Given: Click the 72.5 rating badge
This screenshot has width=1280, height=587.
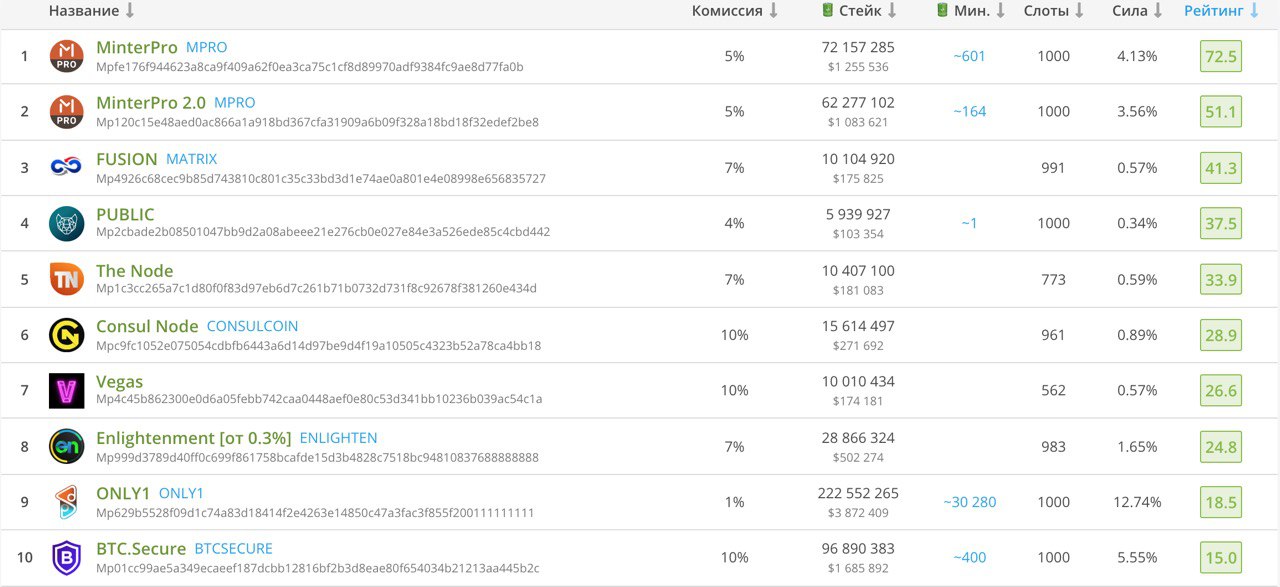Looking at the screenshot, I should coord(1221,56).
